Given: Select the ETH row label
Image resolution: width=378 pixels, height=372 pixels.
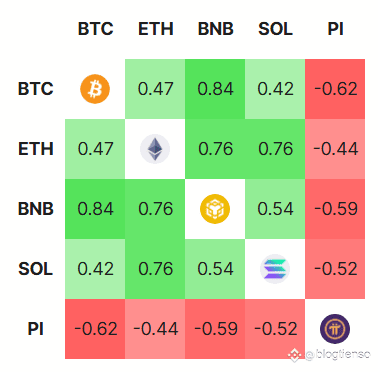Looking at the screenshot, I should pos(36,149).
